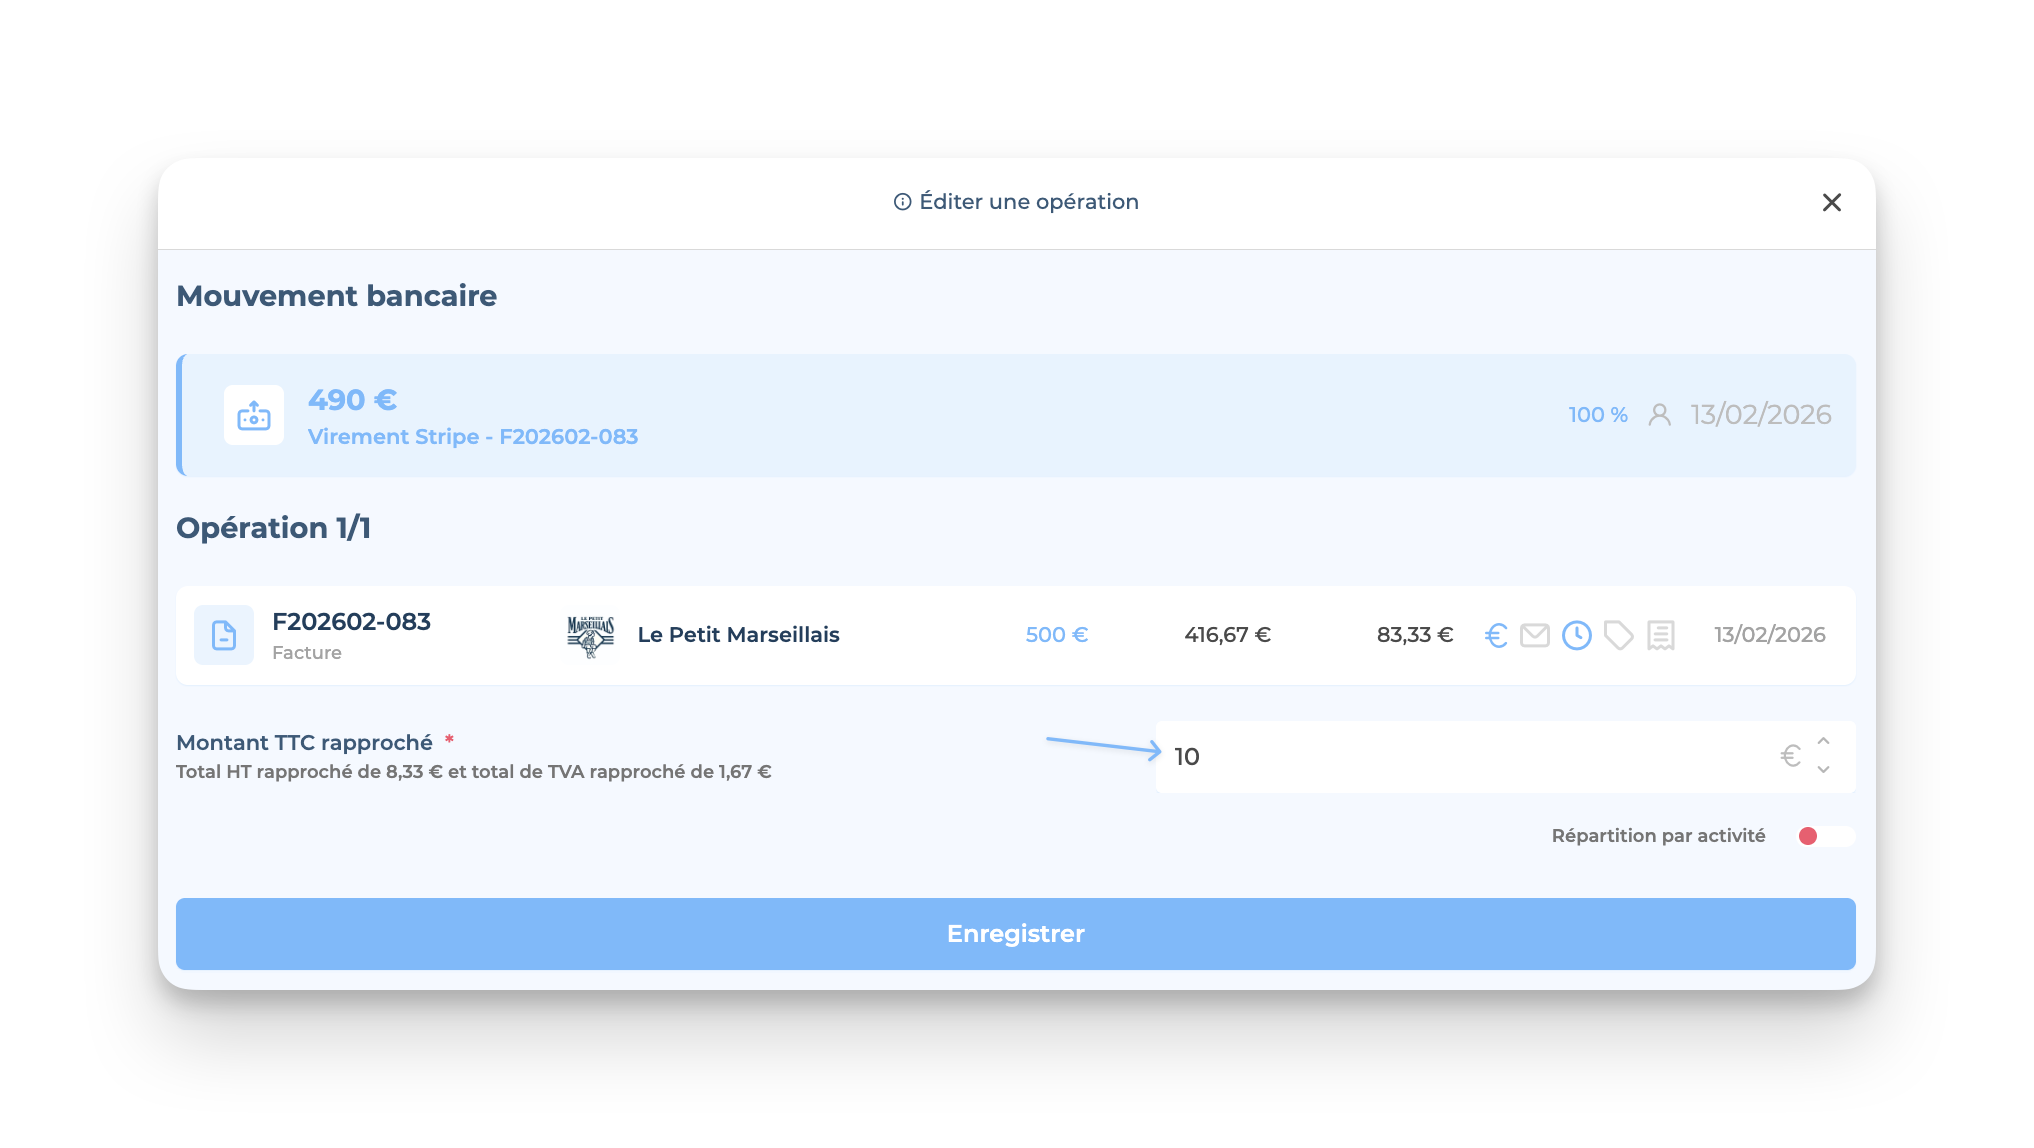Click the tag label icon in invoice row
Screen dimensions: 2034x1148
coord(1618,635)
